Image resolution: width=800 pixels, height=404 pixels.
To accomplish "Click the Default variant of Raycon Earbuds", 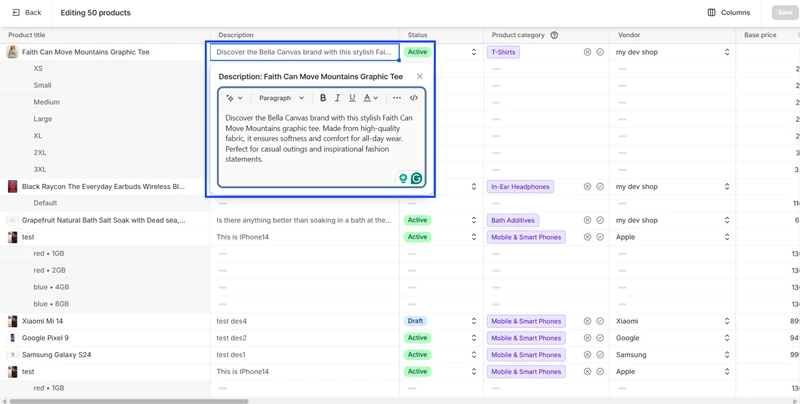I will (x=105, y=203).
